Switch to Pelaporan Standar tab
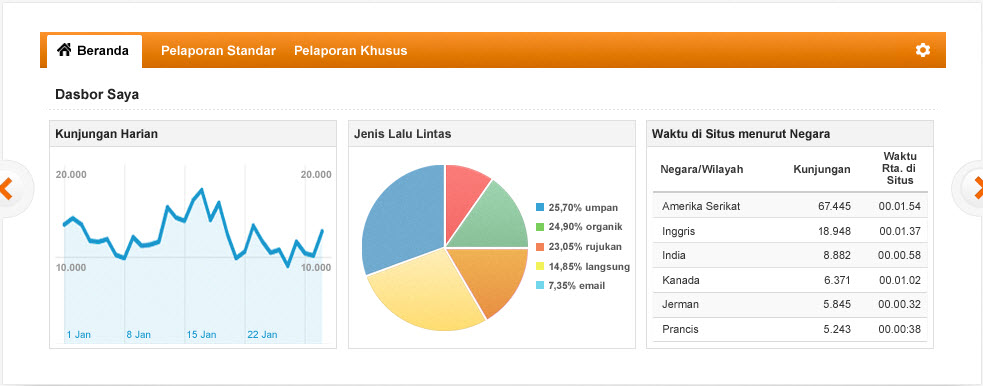This screenshot has height=386, width=983. tap(218, 51)
